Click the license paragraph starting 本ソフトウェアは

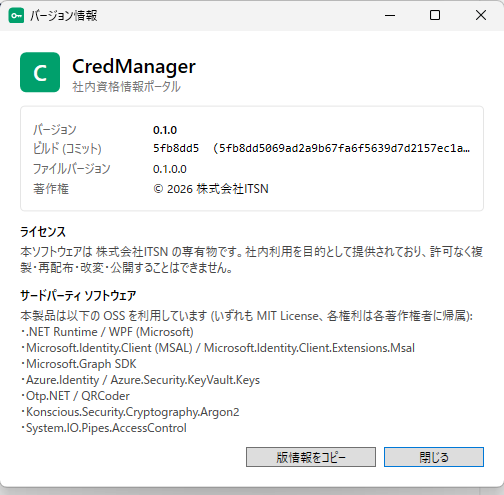pyautogui.click(x=252, y=260)
